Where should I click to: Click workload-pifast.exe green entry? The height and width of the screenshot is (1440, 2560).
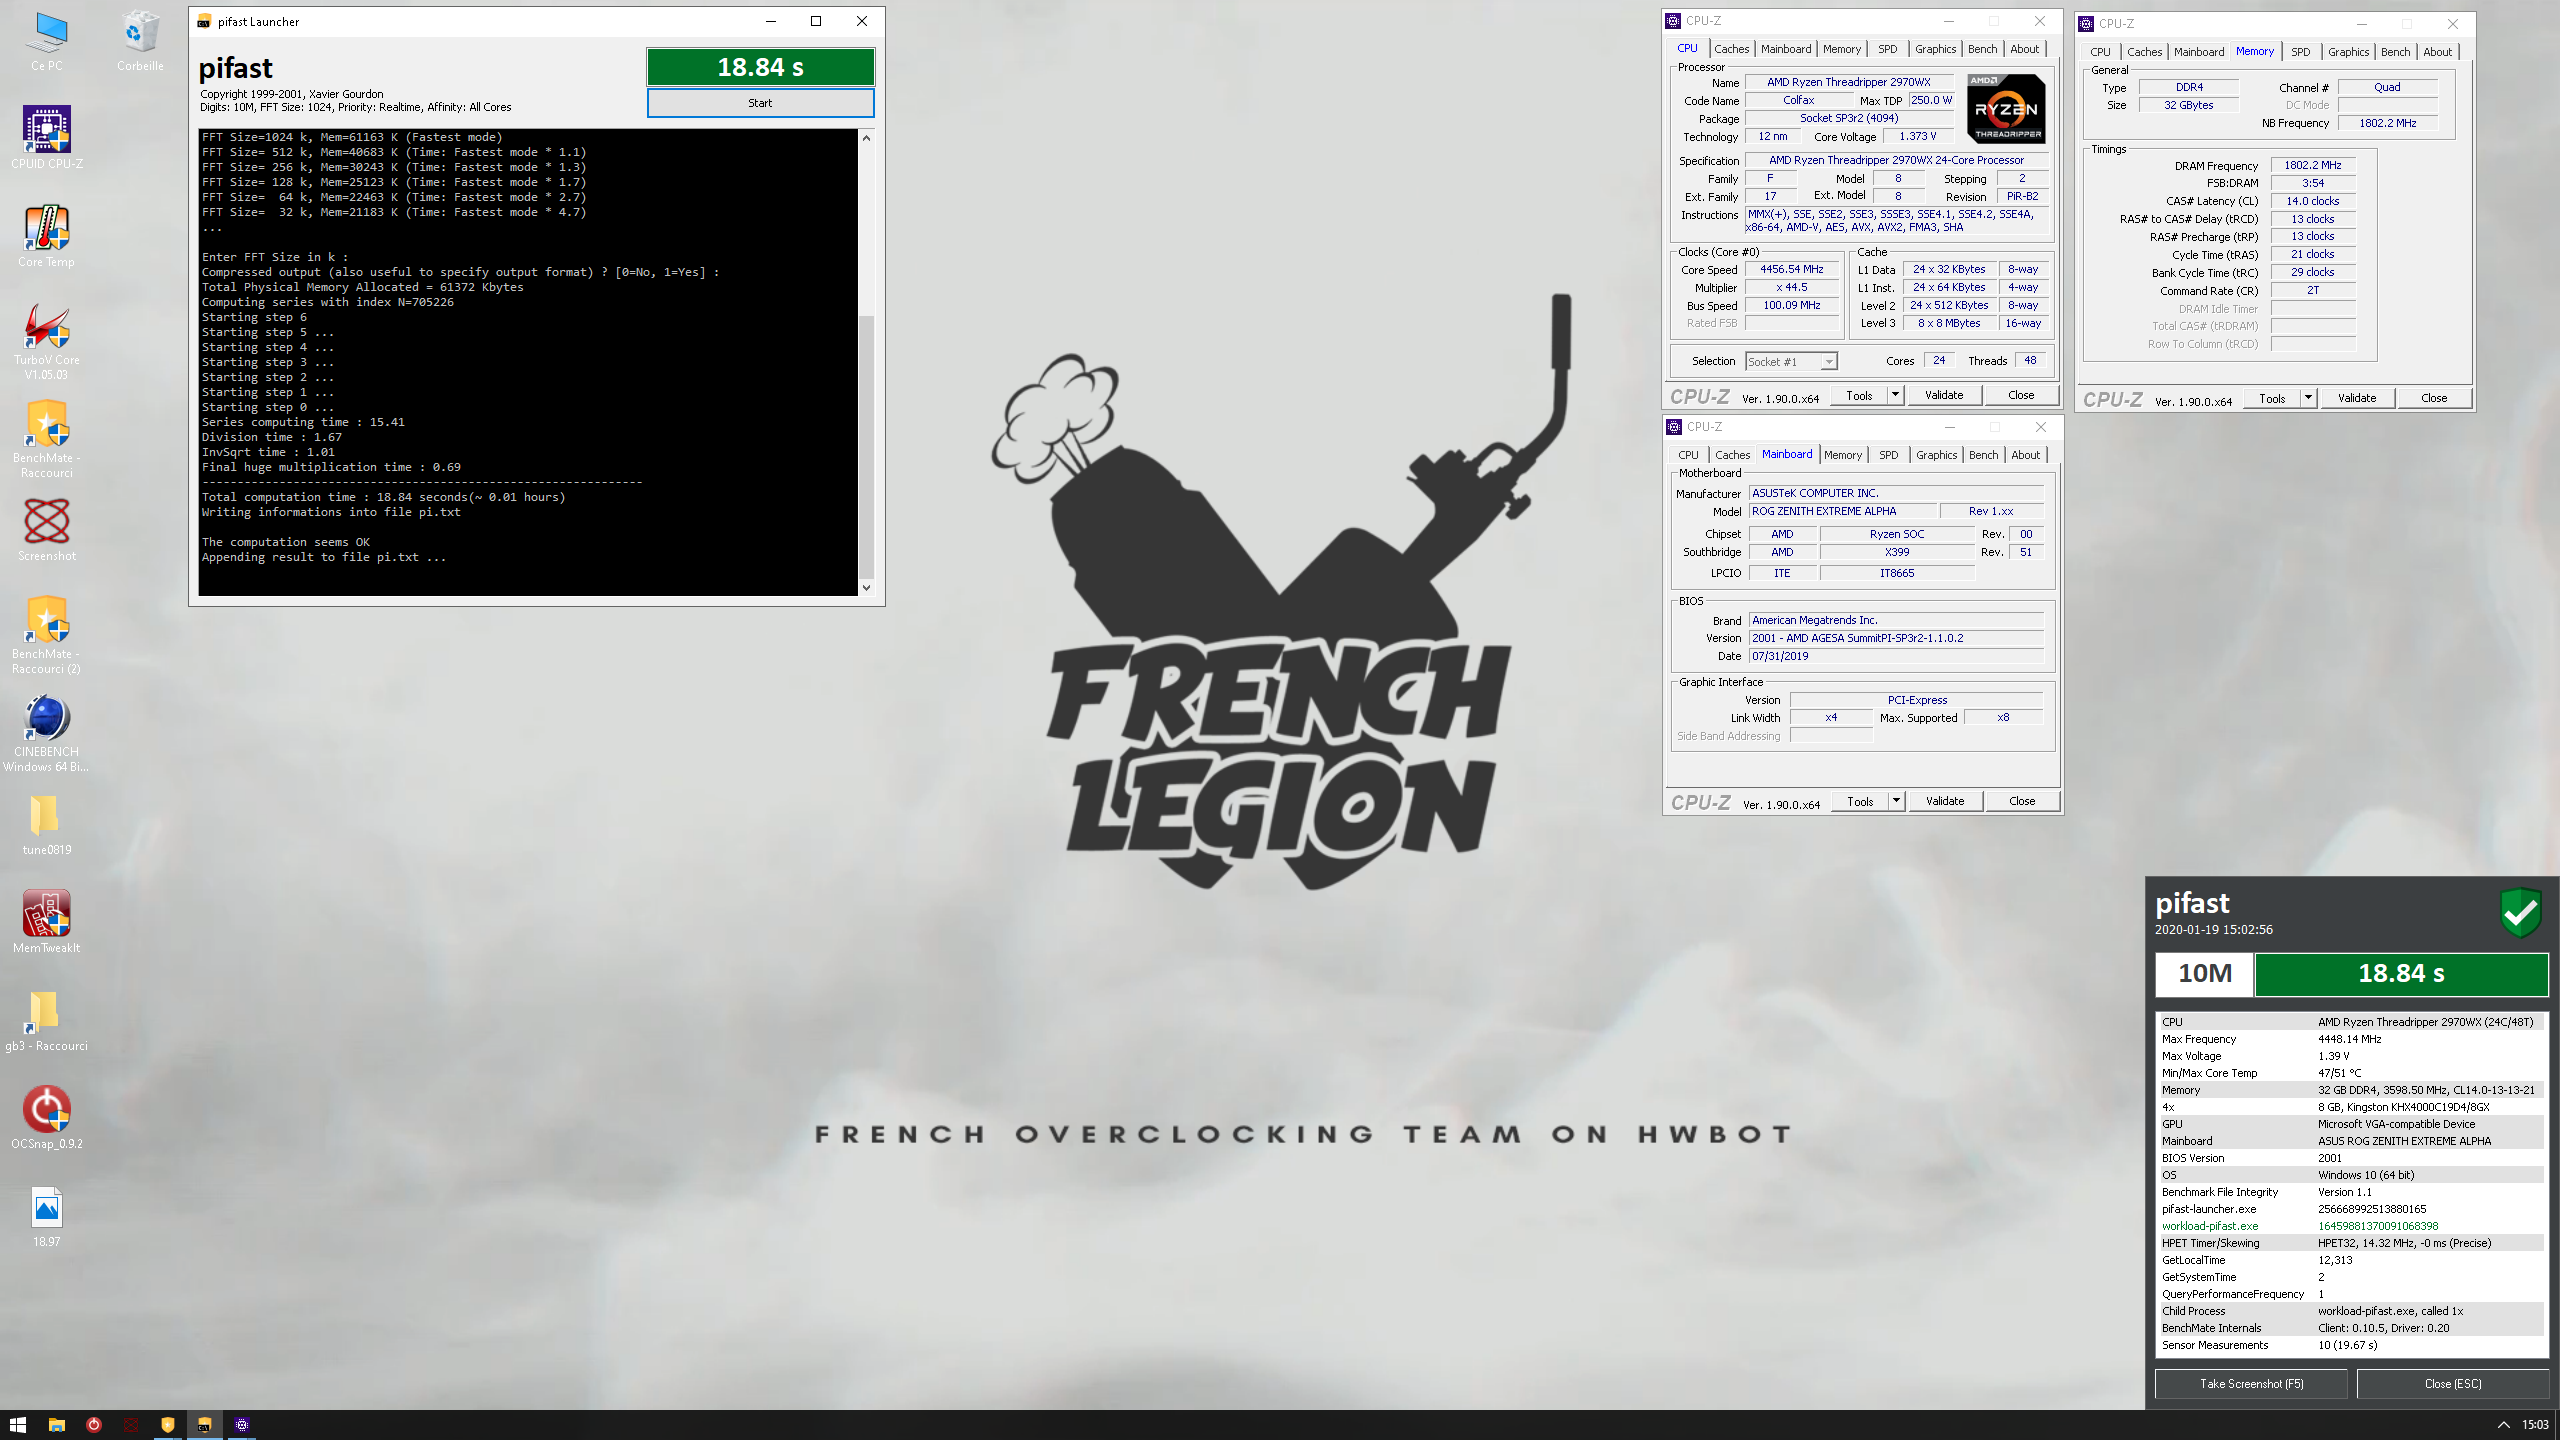point(2210,1226)
